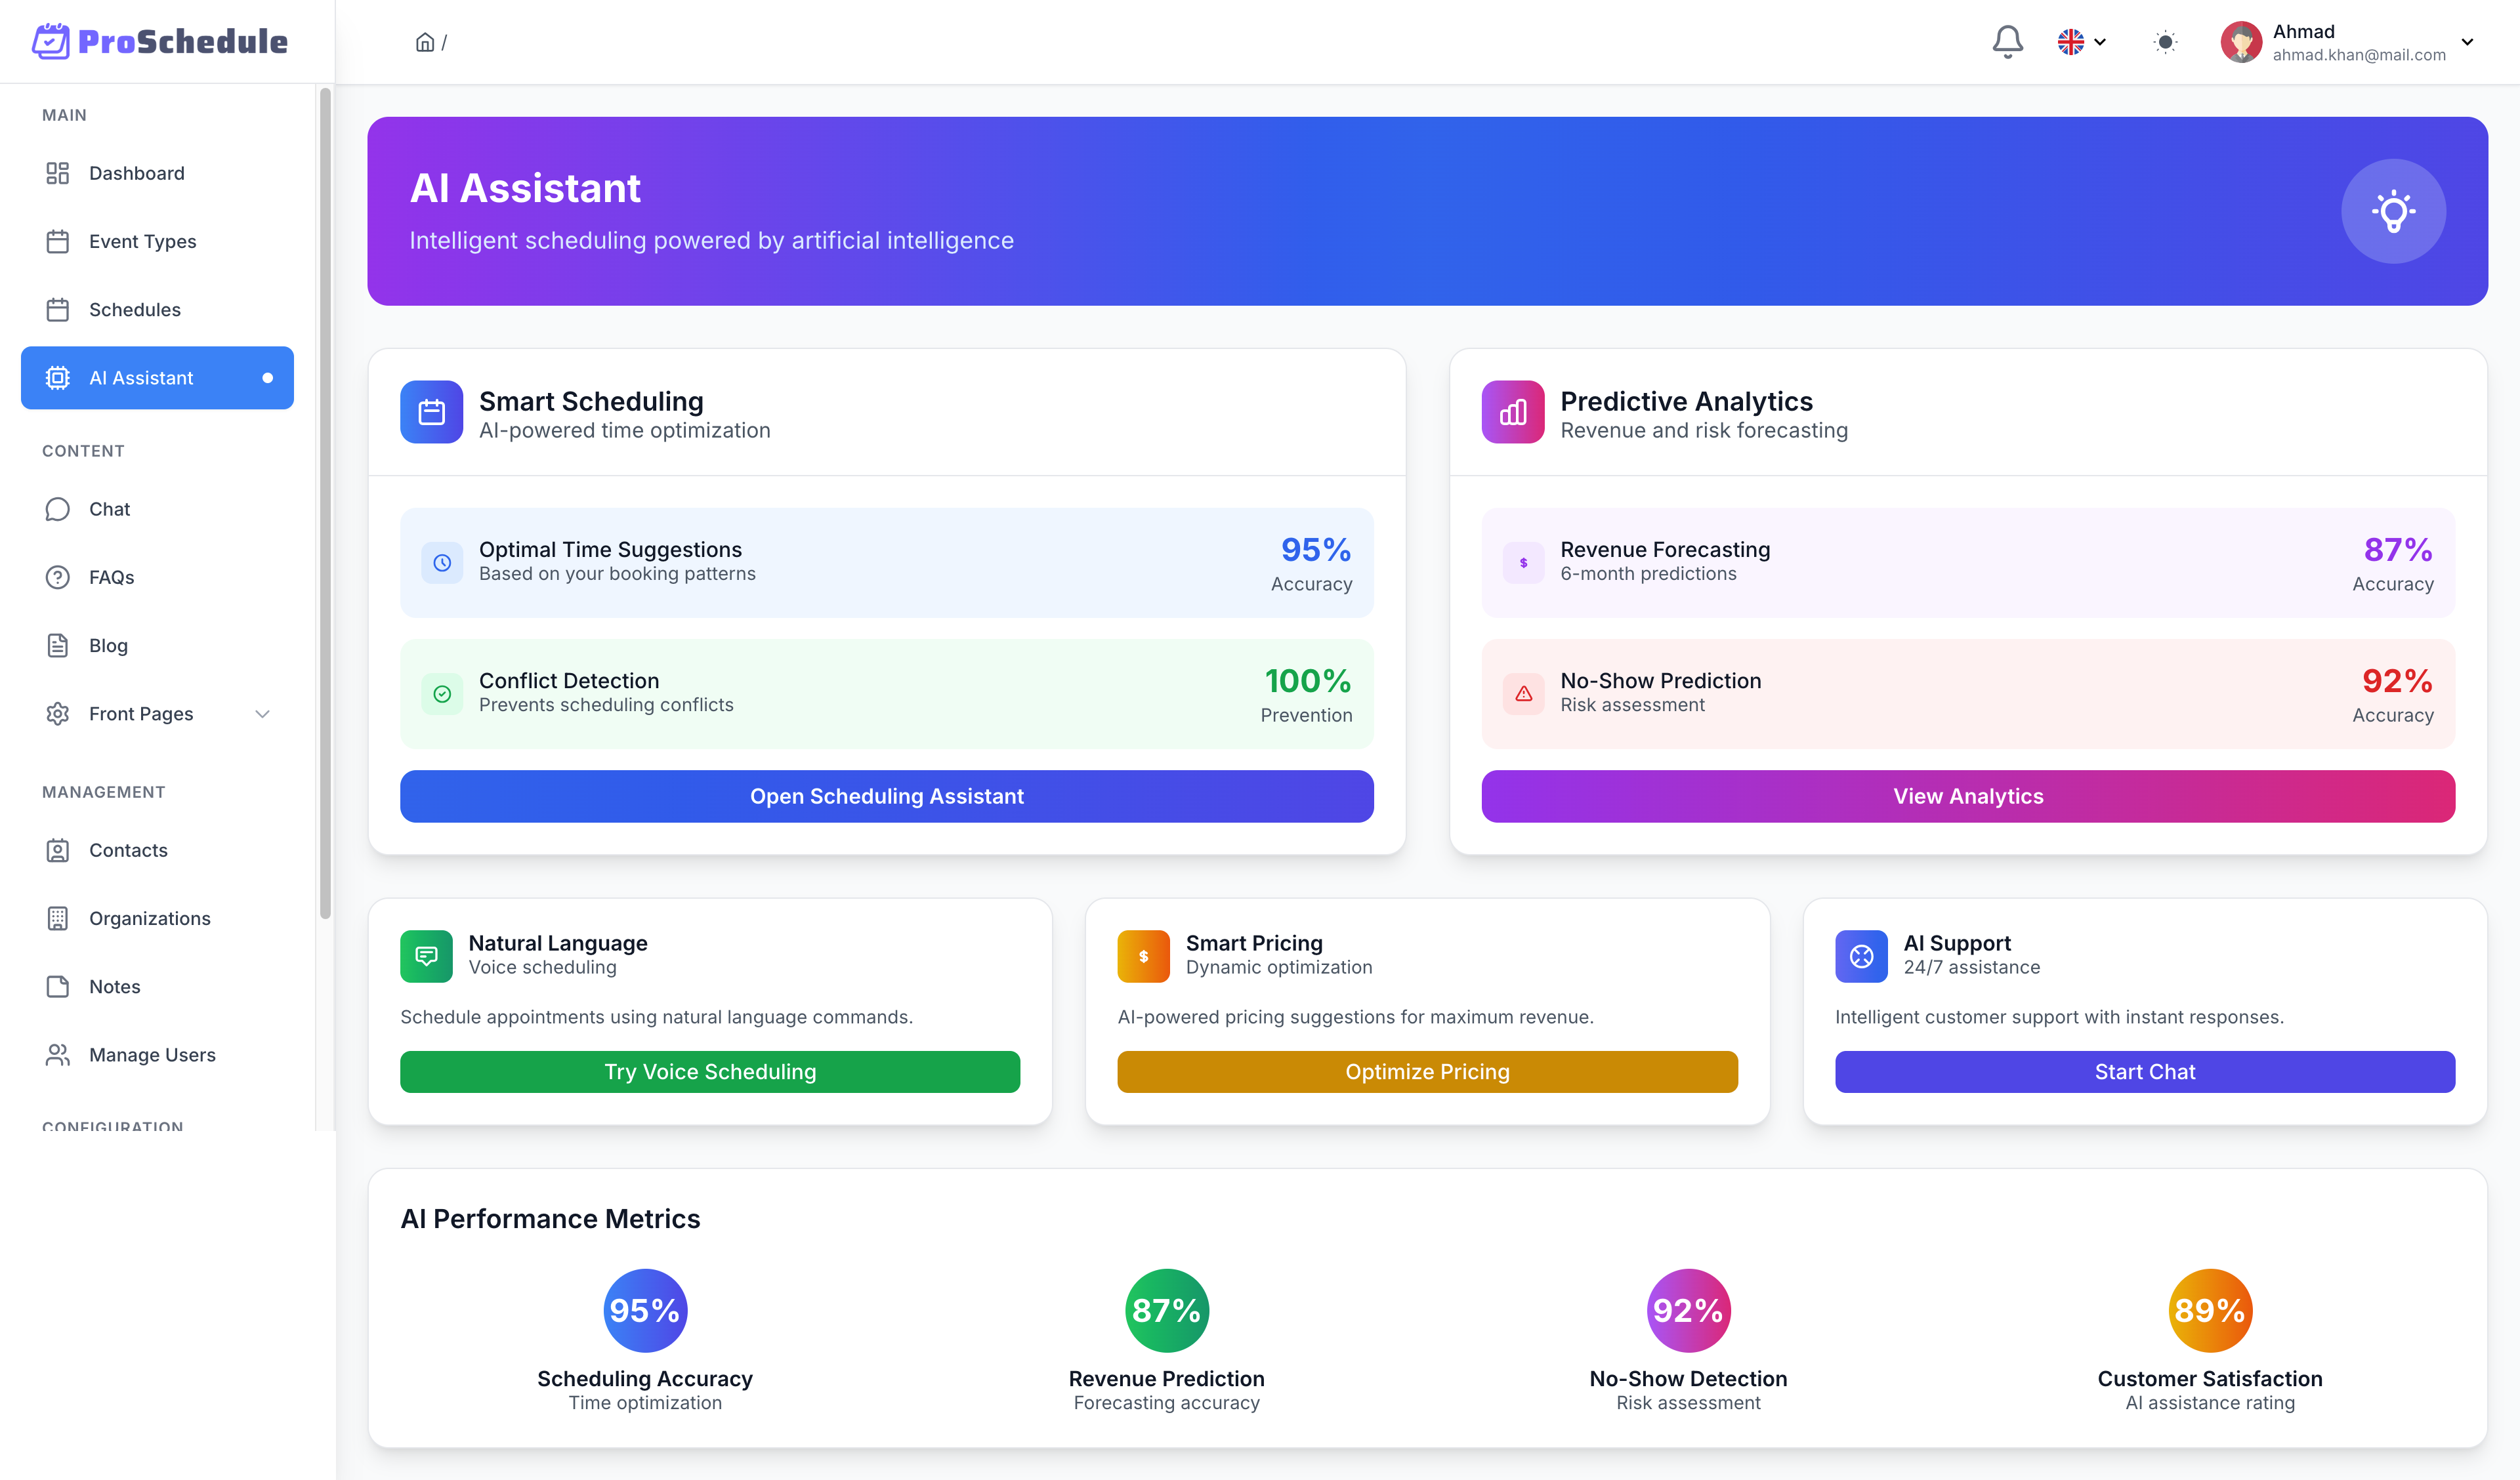The height and width of the screenshot is (1480, 2520).
Task: Click the notification bell icon
Action: click(2007, 42)
